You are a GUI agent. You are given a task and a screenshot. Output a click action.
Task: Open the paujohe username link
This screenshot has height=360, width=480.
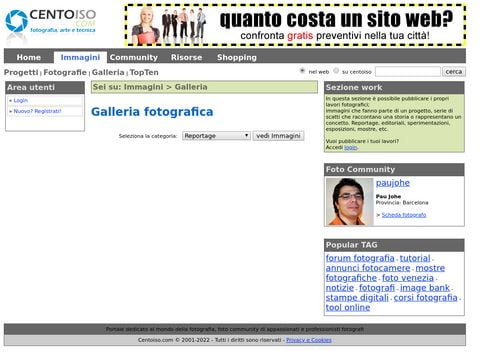click(393, 183)
